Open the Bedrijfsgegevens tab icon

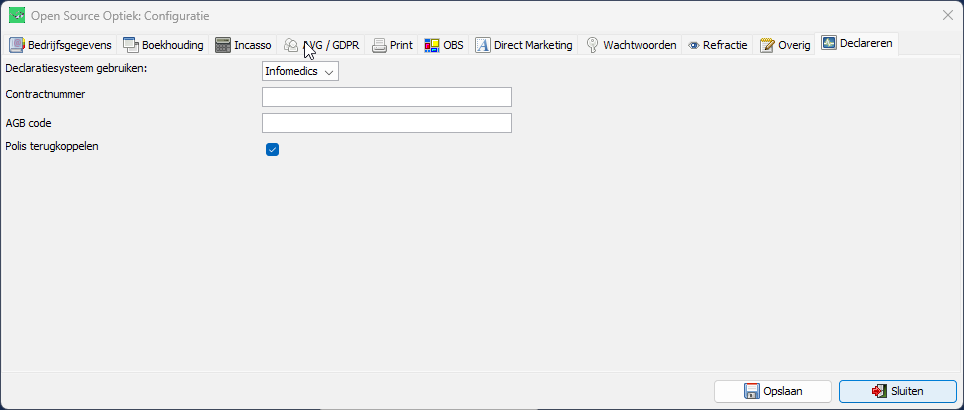pos(17,45)
